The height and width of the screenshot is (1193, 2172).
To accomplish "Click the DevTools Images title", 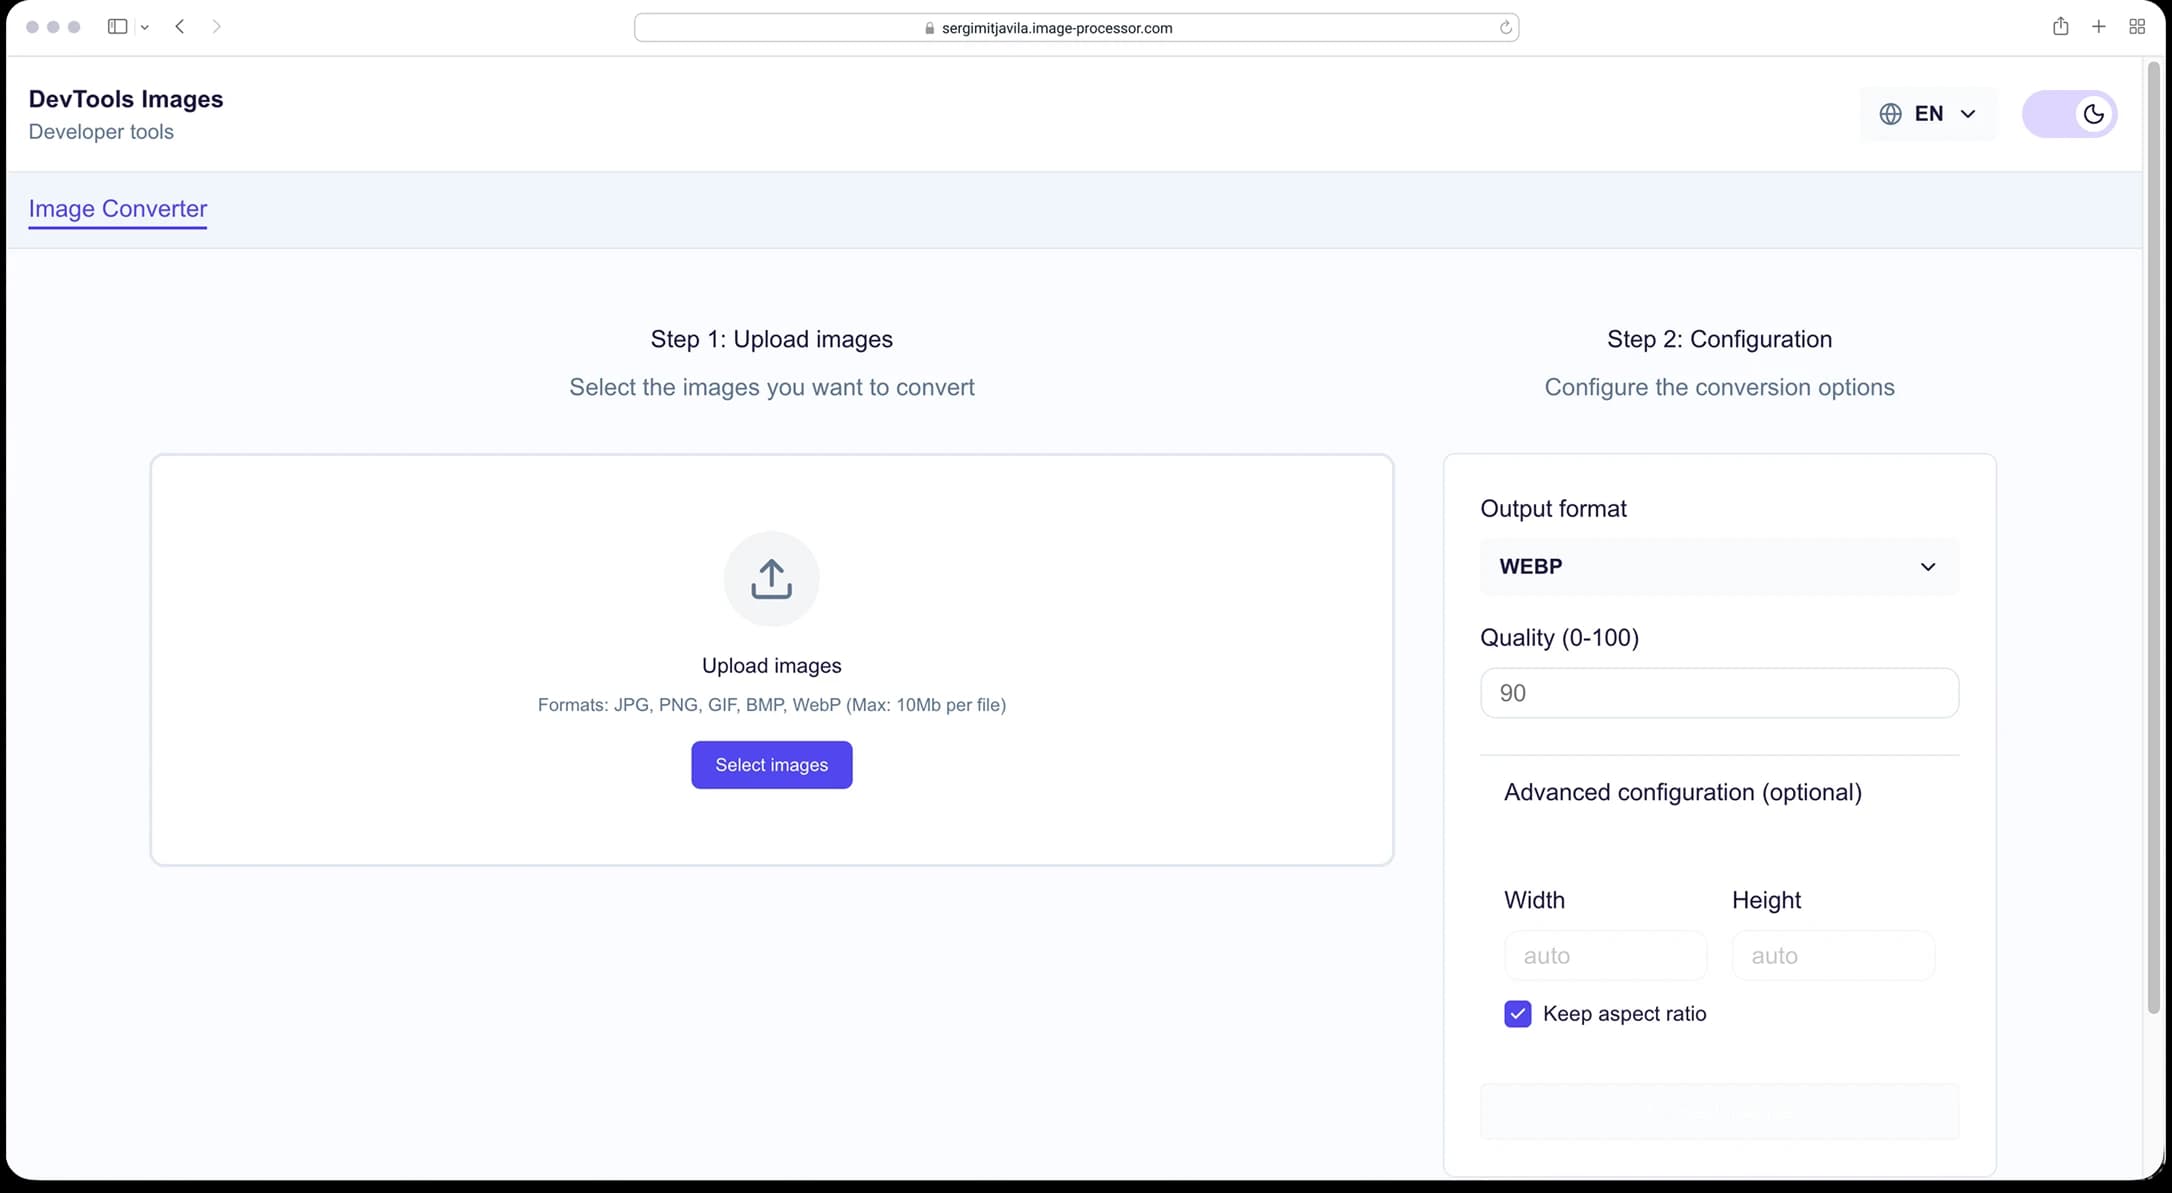I will point(126,99).
